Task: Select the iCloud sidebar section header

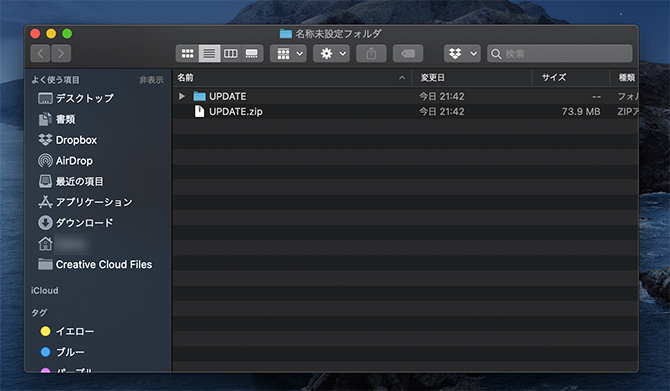Action: (x=44, y=291)
